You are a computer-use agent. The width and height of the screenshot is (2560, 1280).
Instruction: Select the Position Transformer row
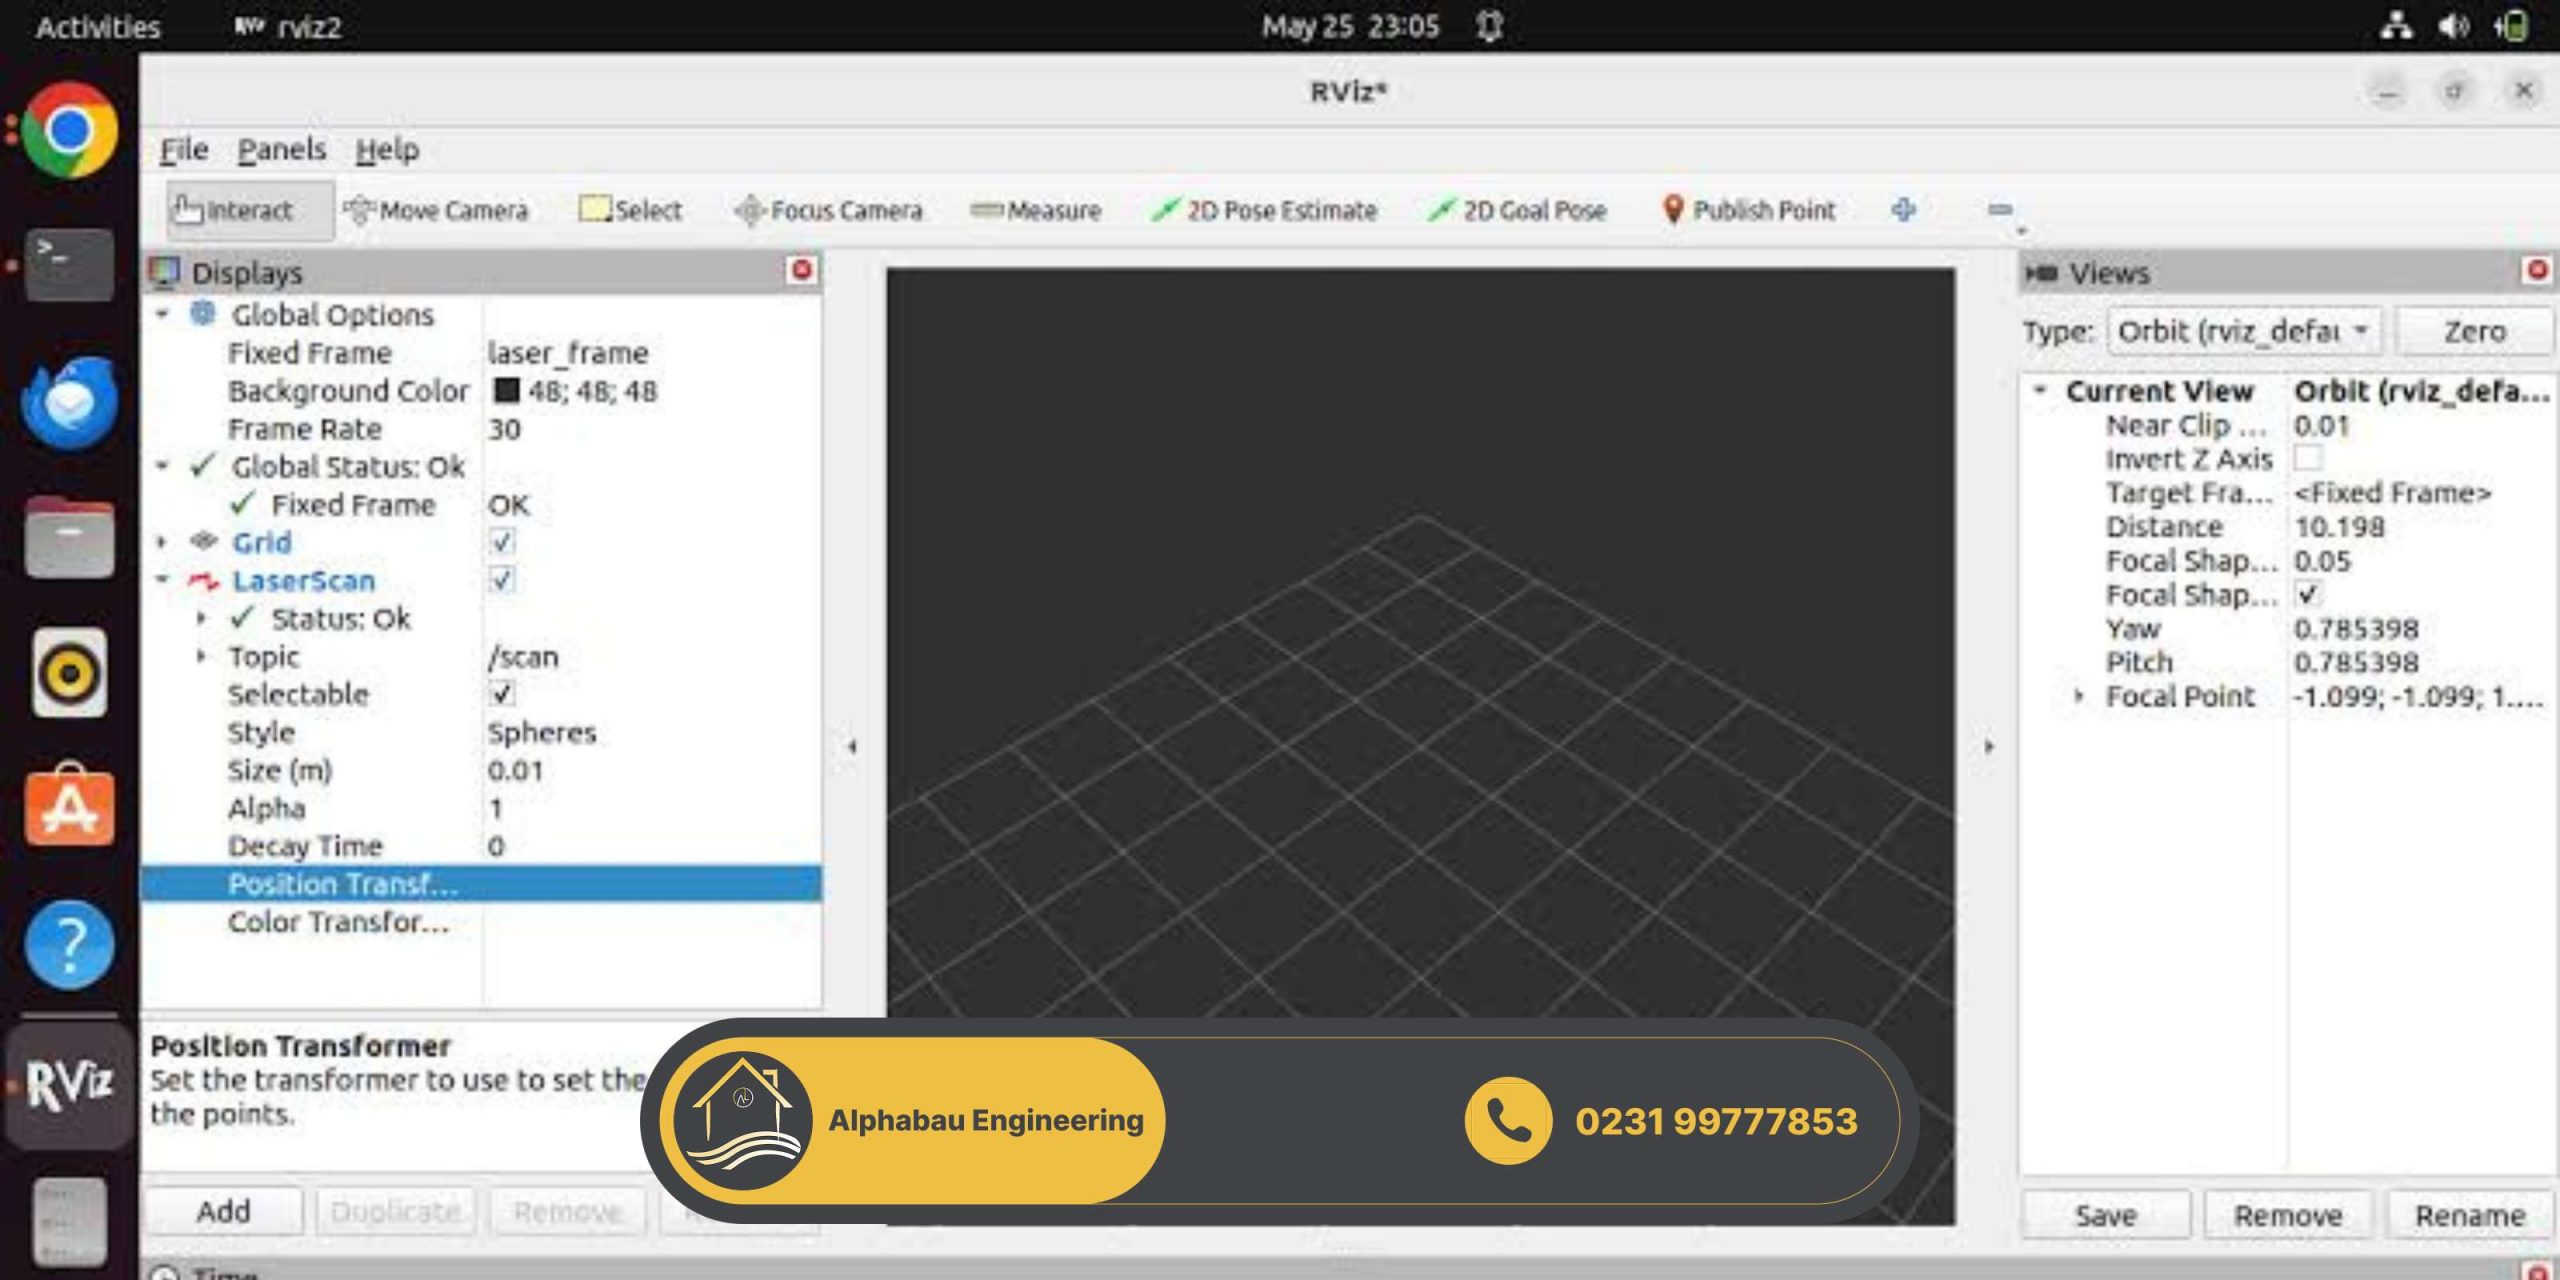482,884
